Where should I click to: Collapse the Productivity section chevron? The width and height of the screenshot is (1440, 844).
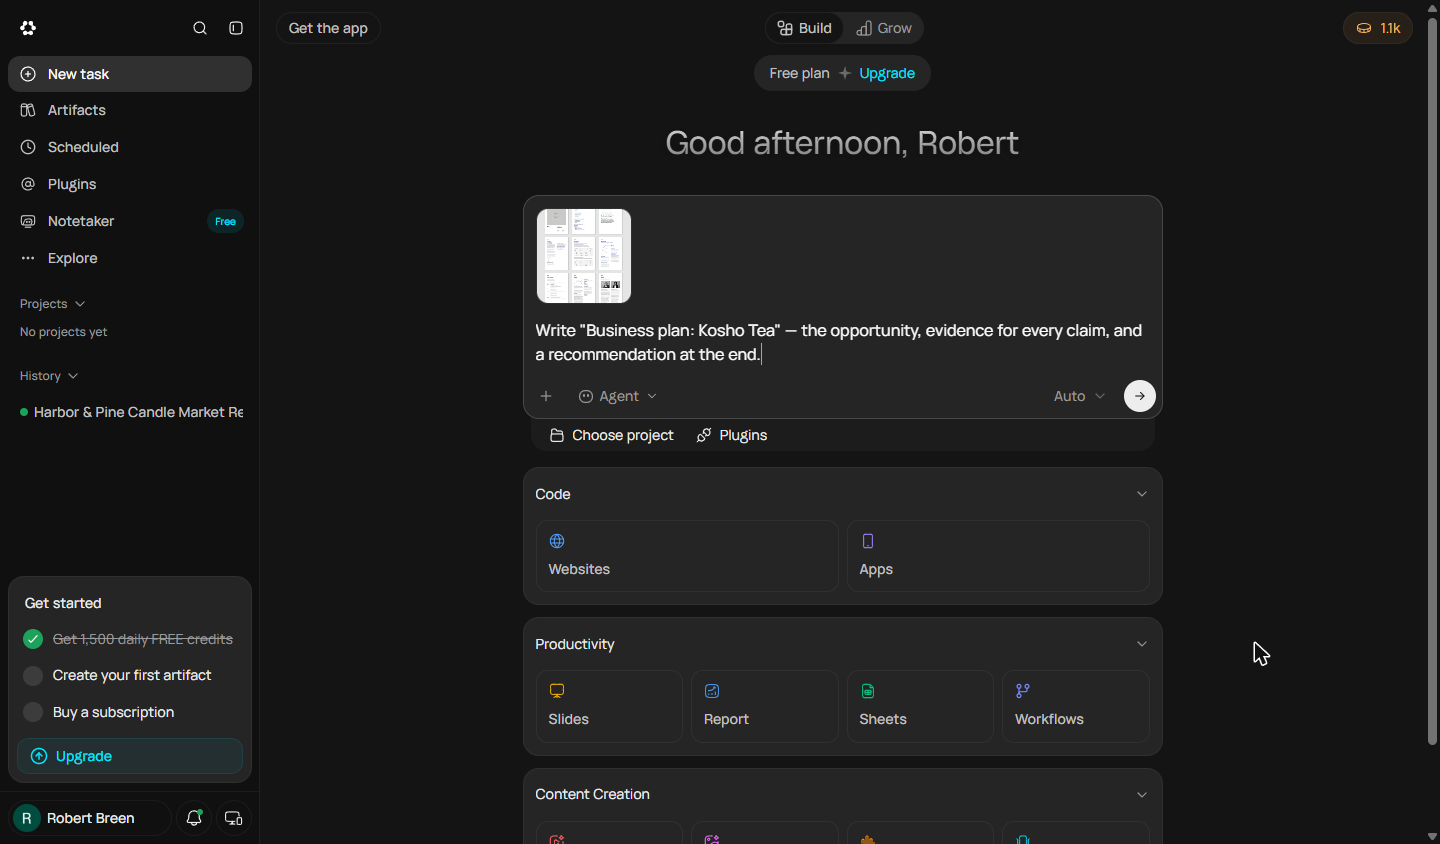pyautogui.click(x=1142, y=644)
